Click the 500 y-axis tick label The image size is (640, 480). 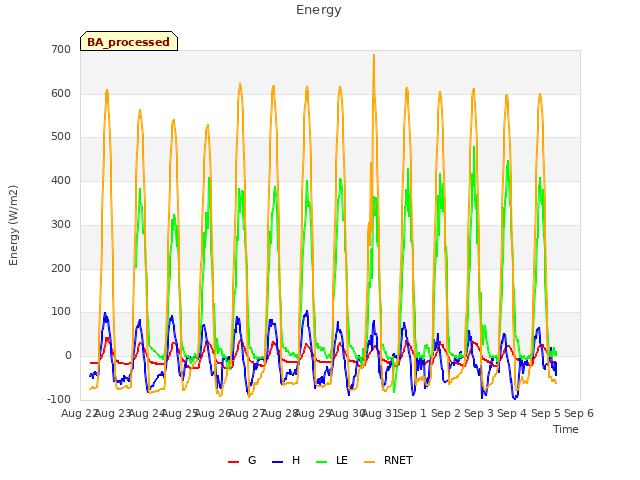point(61,137)
